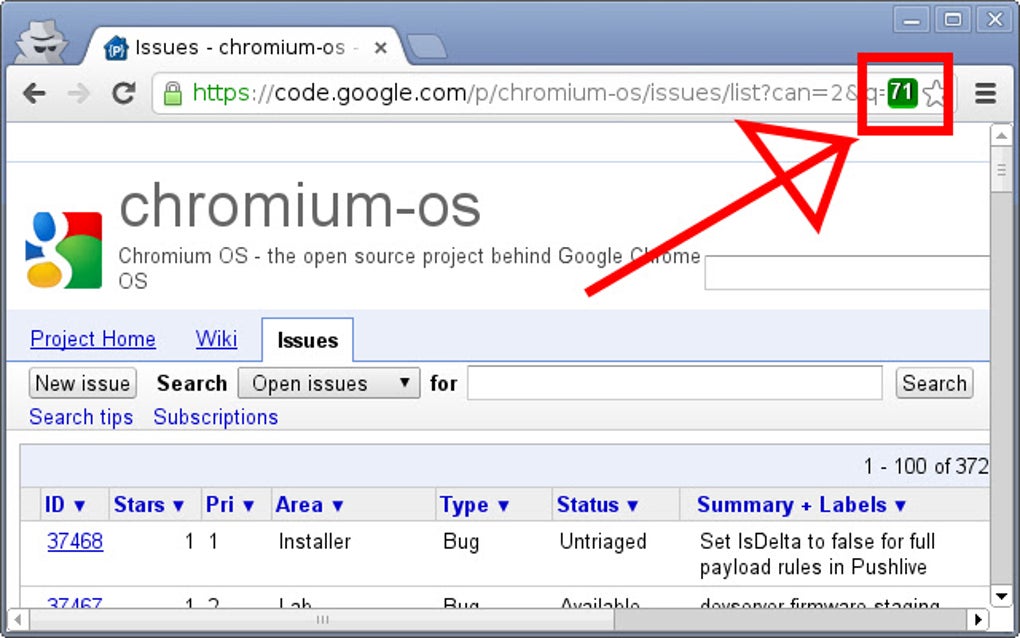Select the Project Home tab
This screenshot has width=1020, height=638.
92,339
